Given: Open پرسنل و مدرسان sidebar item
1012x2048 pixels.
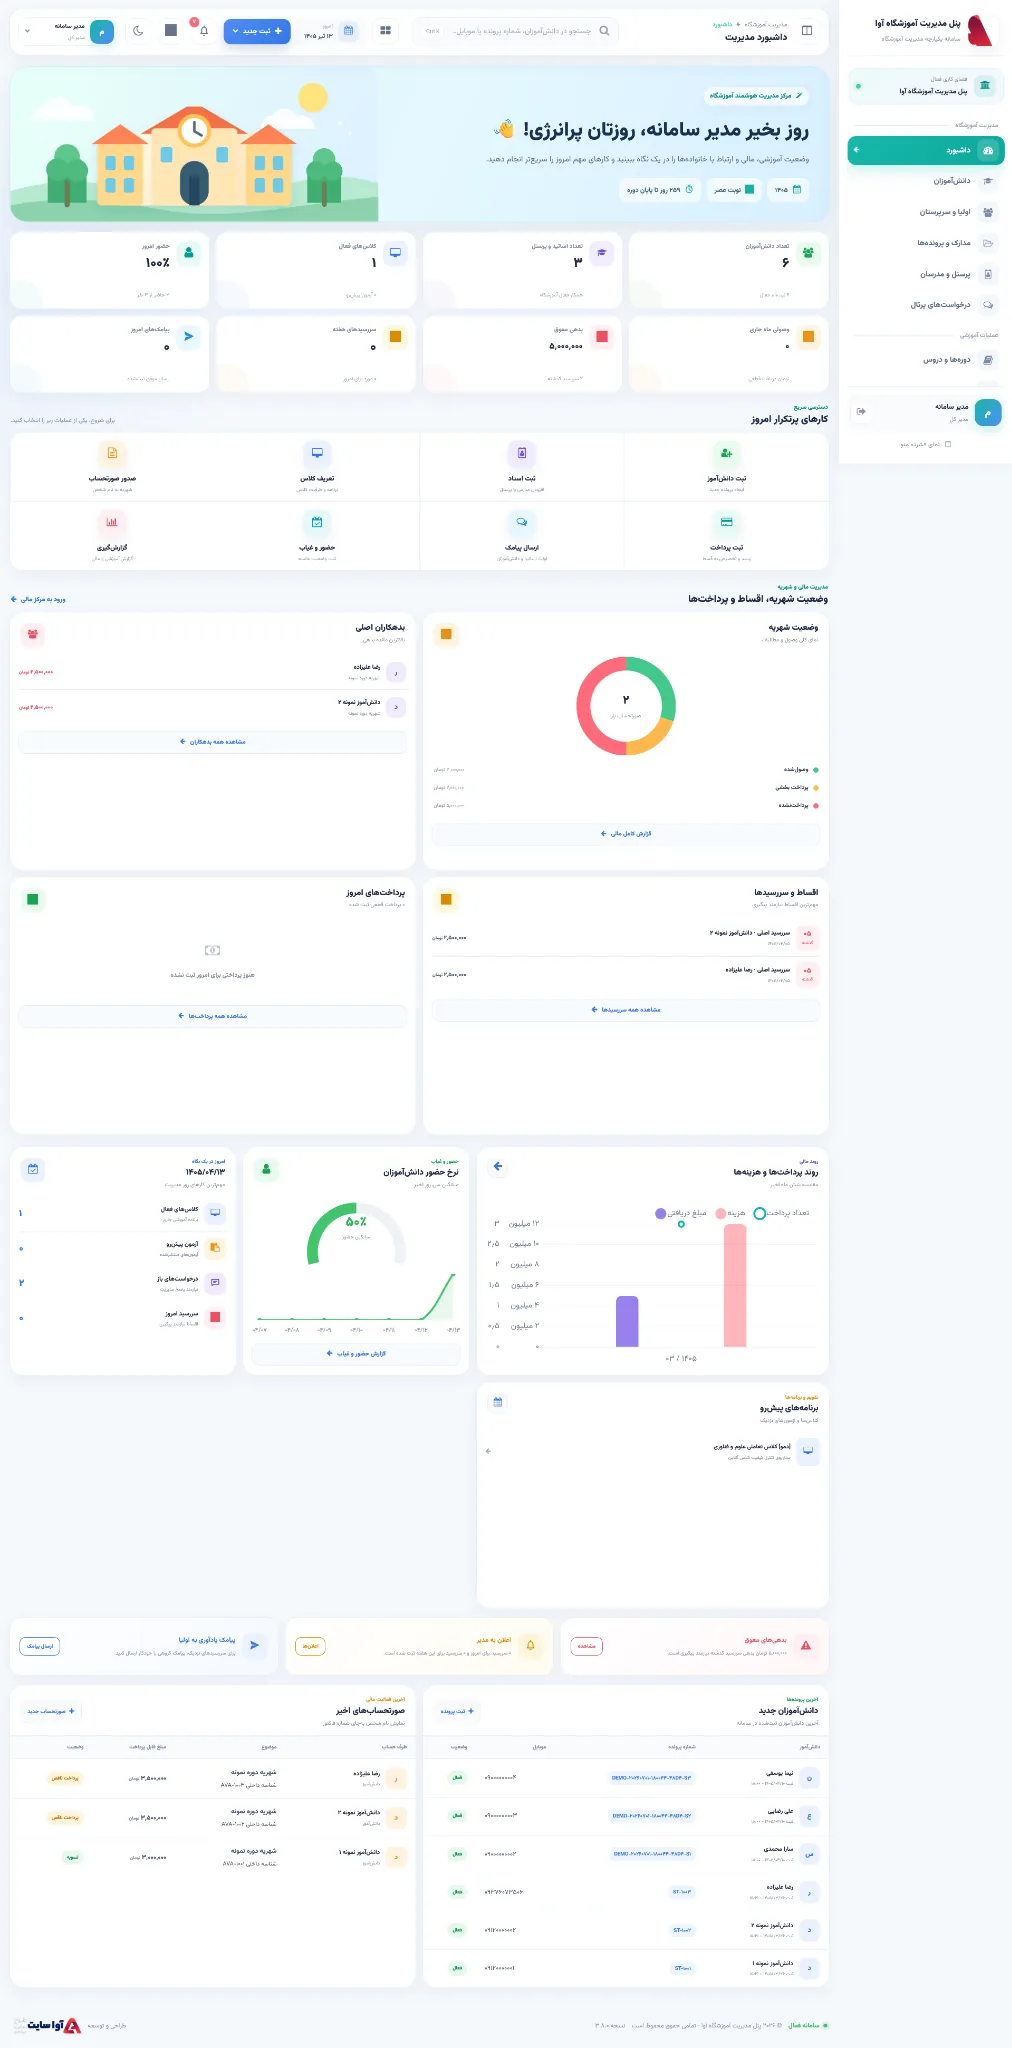Looking at the screenshot, I should (925, 274).
